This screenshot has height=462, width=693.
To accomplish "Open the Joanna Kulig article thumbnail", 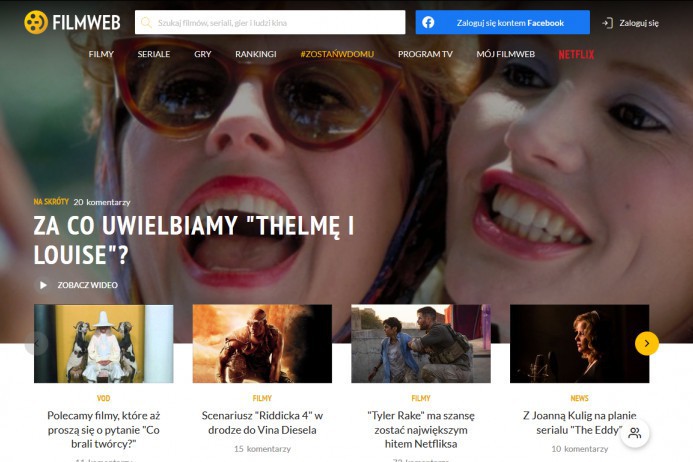I will [579, 344].
